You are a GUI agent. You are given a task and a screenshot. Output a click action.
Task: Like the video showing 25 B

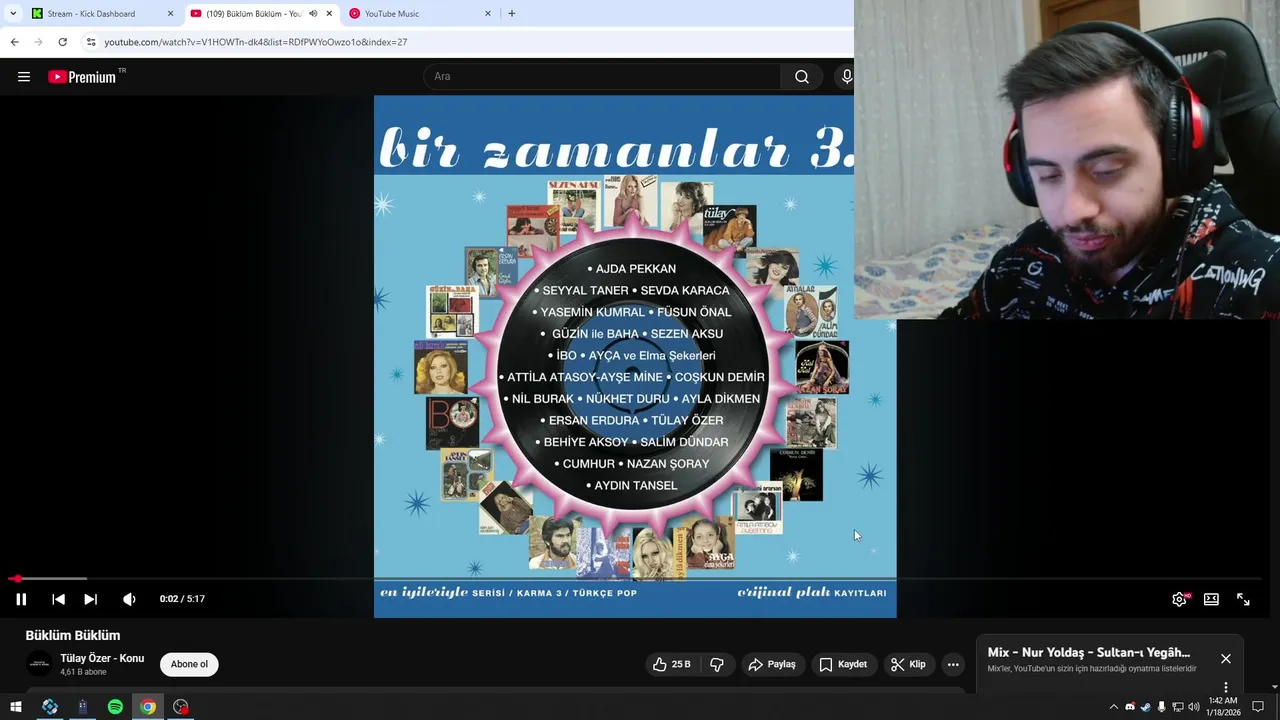[x=671, y=664]
